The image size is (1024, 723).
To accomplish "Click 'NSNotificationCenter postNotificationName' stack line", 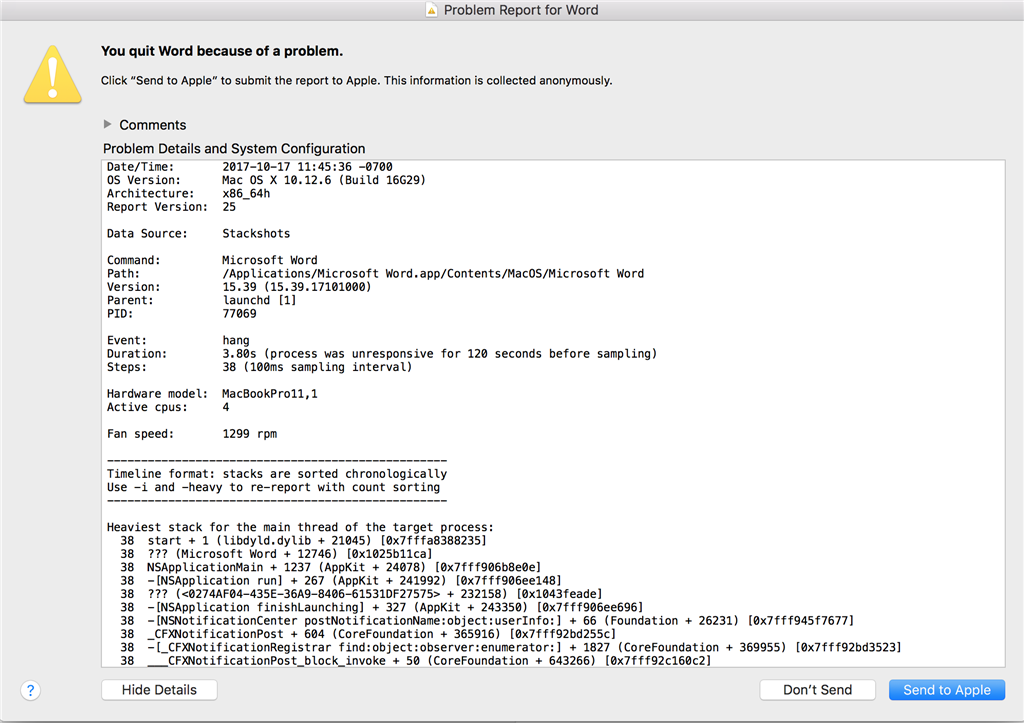I will [x=487, y=620].
